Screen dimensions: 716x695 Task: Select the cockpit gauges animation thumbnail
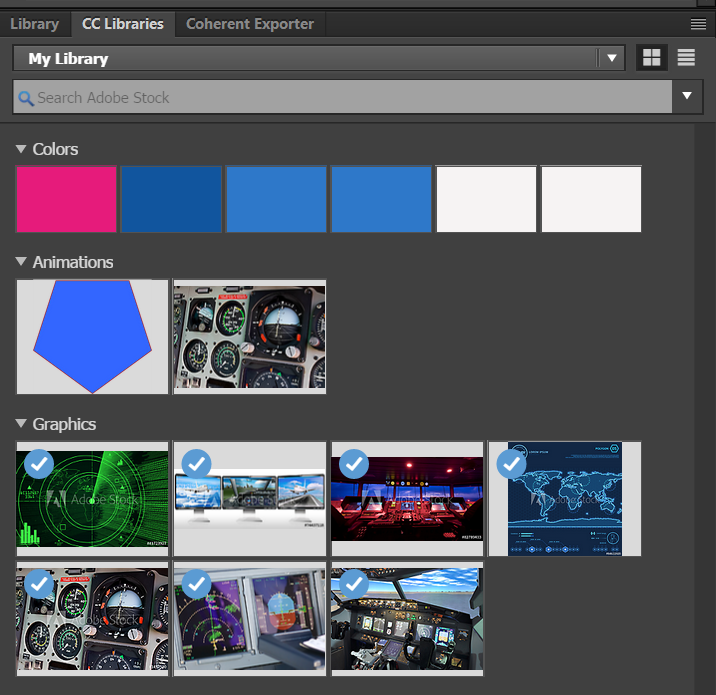(250, 336)
